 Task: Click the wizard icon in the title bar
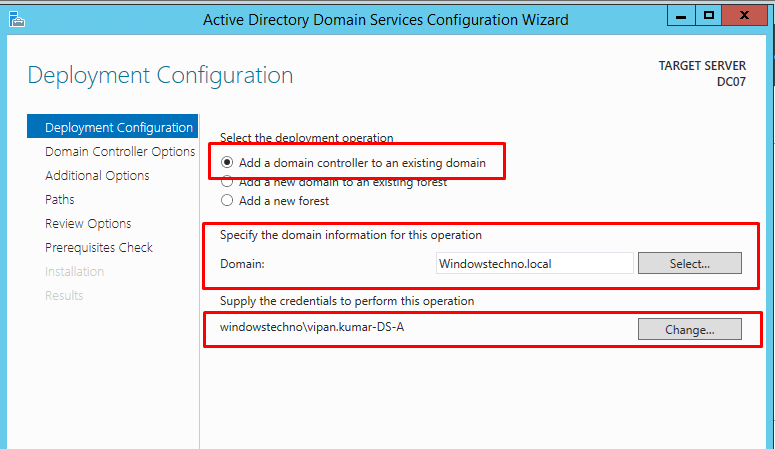coord(16,19)
